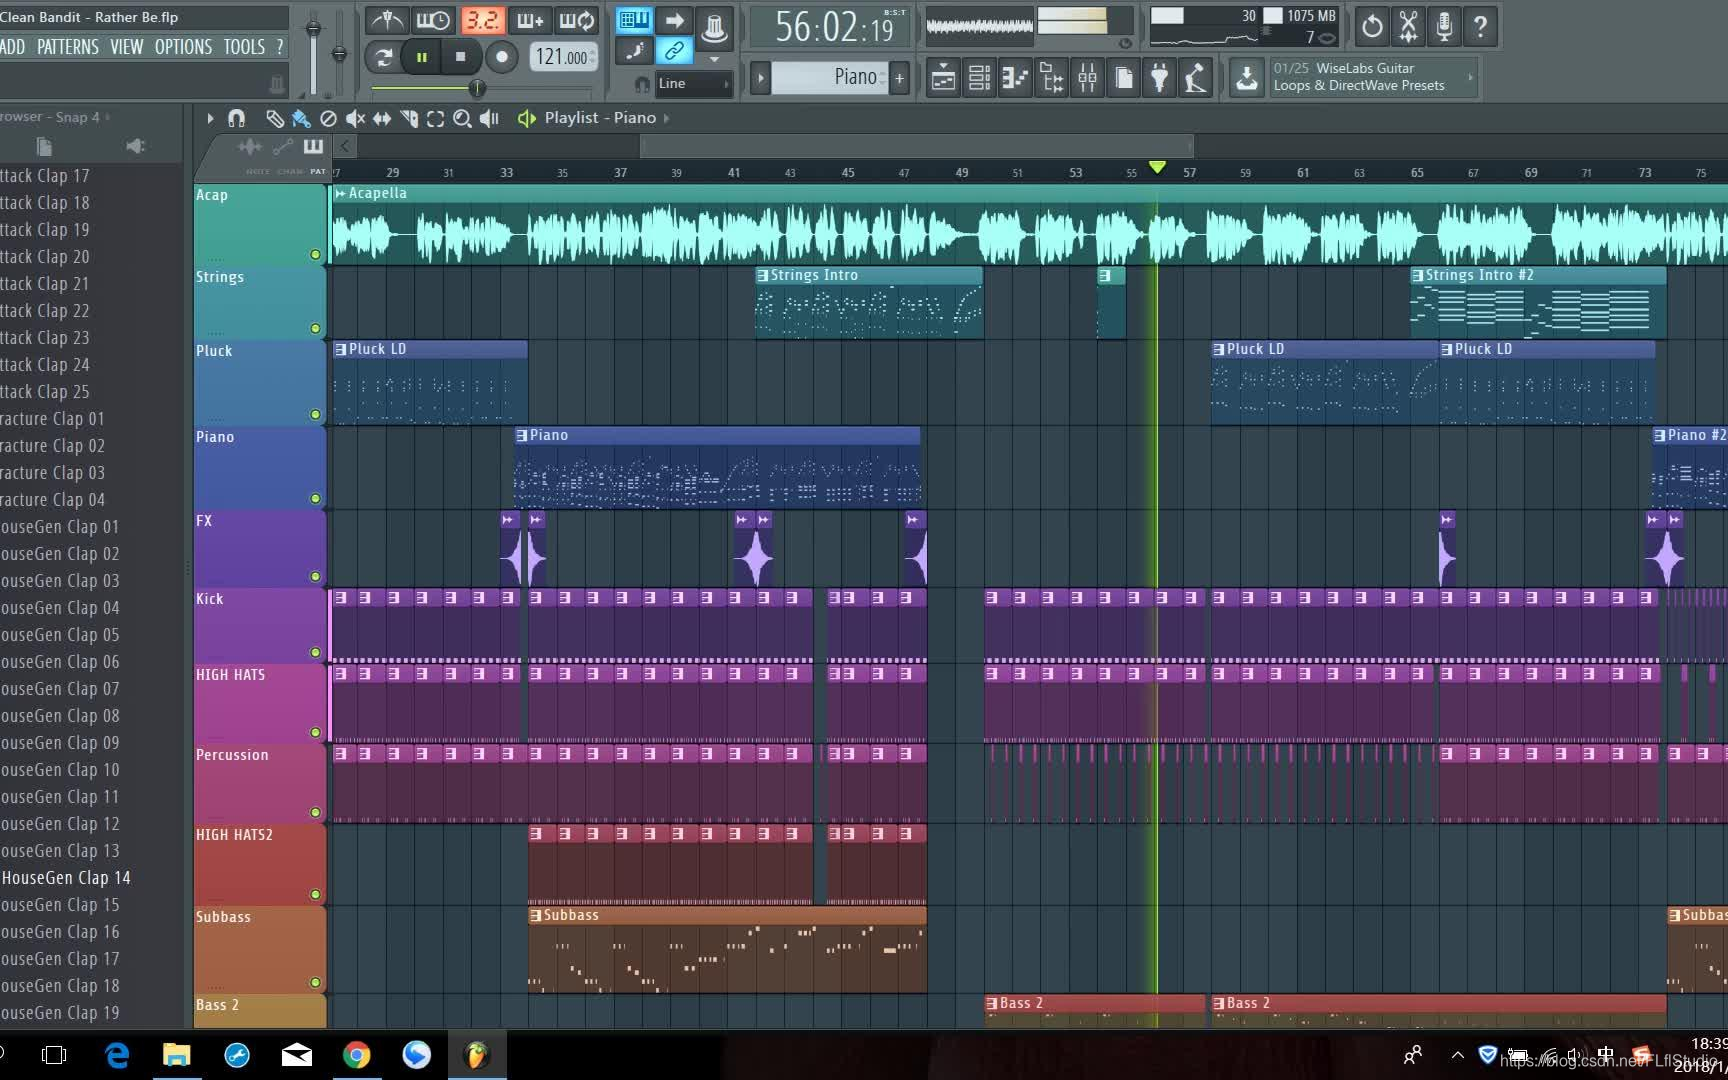This screenshot has width=1728, height=1080.
Task: Click the 121.000 tempo field
Action: [x=562, y=57]
